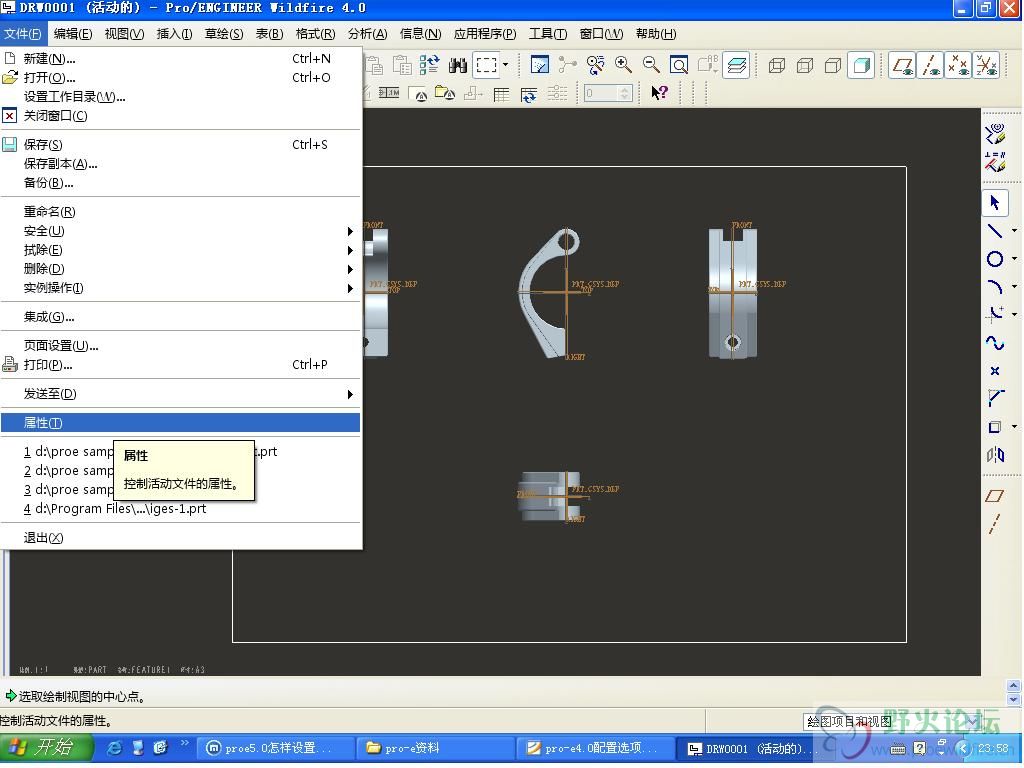Expand the 安全(U) submenu
The width and height of the screenshot is (1024, 768).
(x=181, y=231)
